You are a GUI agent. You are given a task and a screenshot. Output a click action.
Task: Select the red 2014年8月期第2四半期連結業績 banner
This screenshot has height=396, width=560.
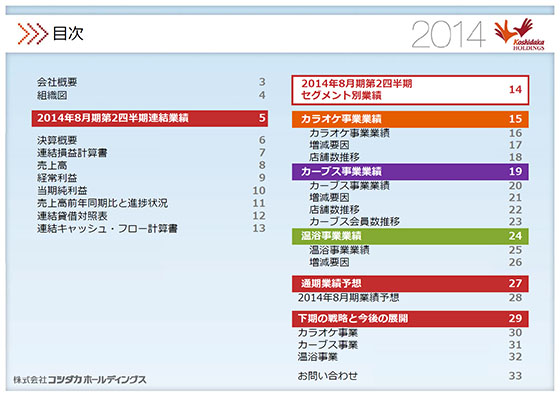point(150,118)
